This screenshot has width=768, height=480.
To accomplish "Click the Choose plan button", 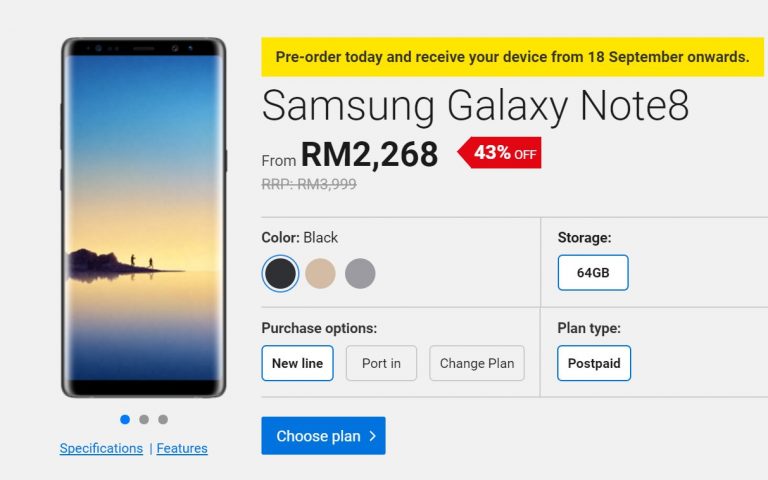I will [x=323, y=436].
